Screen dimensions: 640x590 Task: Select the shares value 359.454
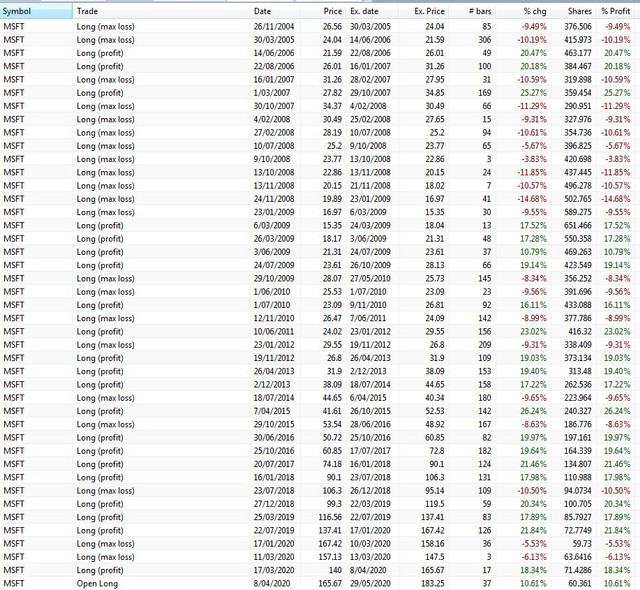point(578,93)
